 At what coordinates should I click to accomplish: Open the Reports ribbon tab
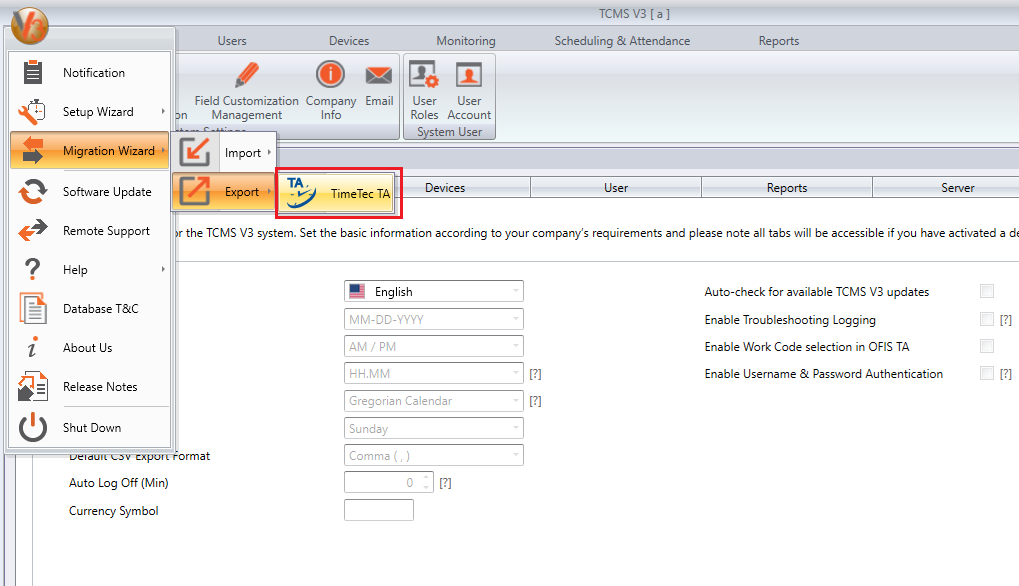[x=779, y=40]
